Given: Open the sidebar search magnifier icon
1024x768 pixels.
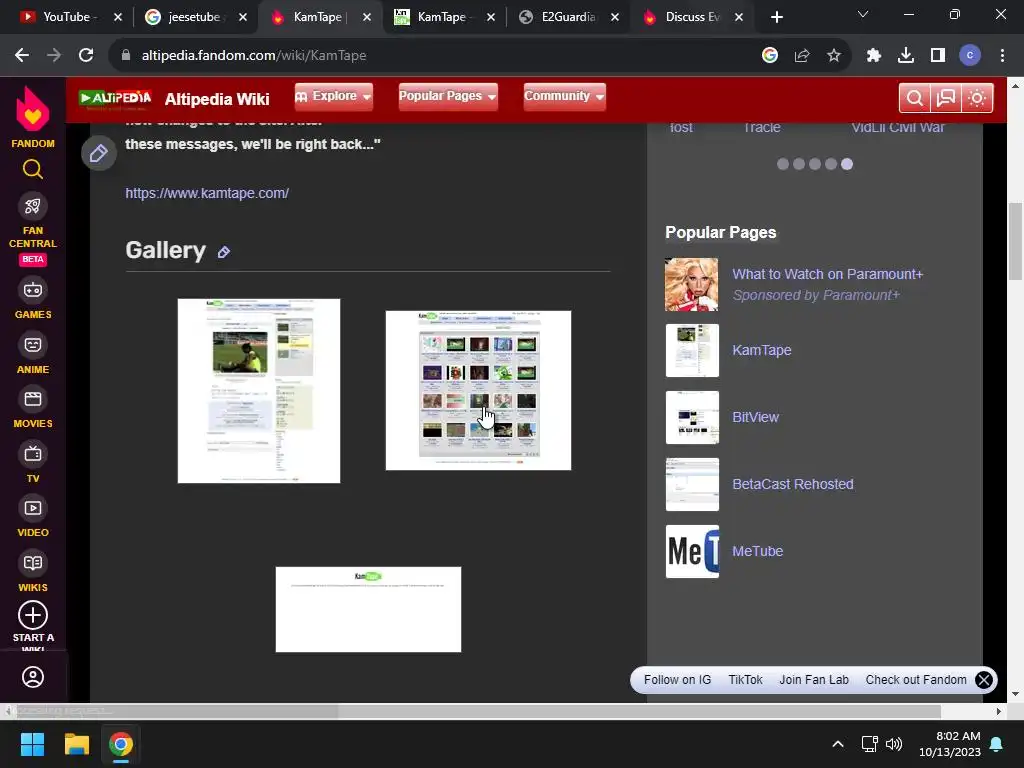Looking at the screenshot, I should (x=33, y=169).
